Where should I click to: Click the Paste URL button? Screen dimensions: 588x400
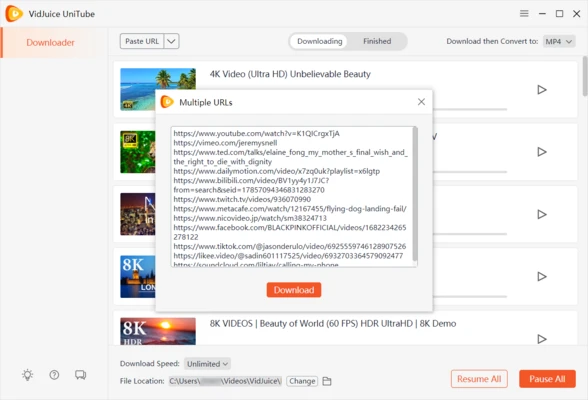tap(142, 41)
